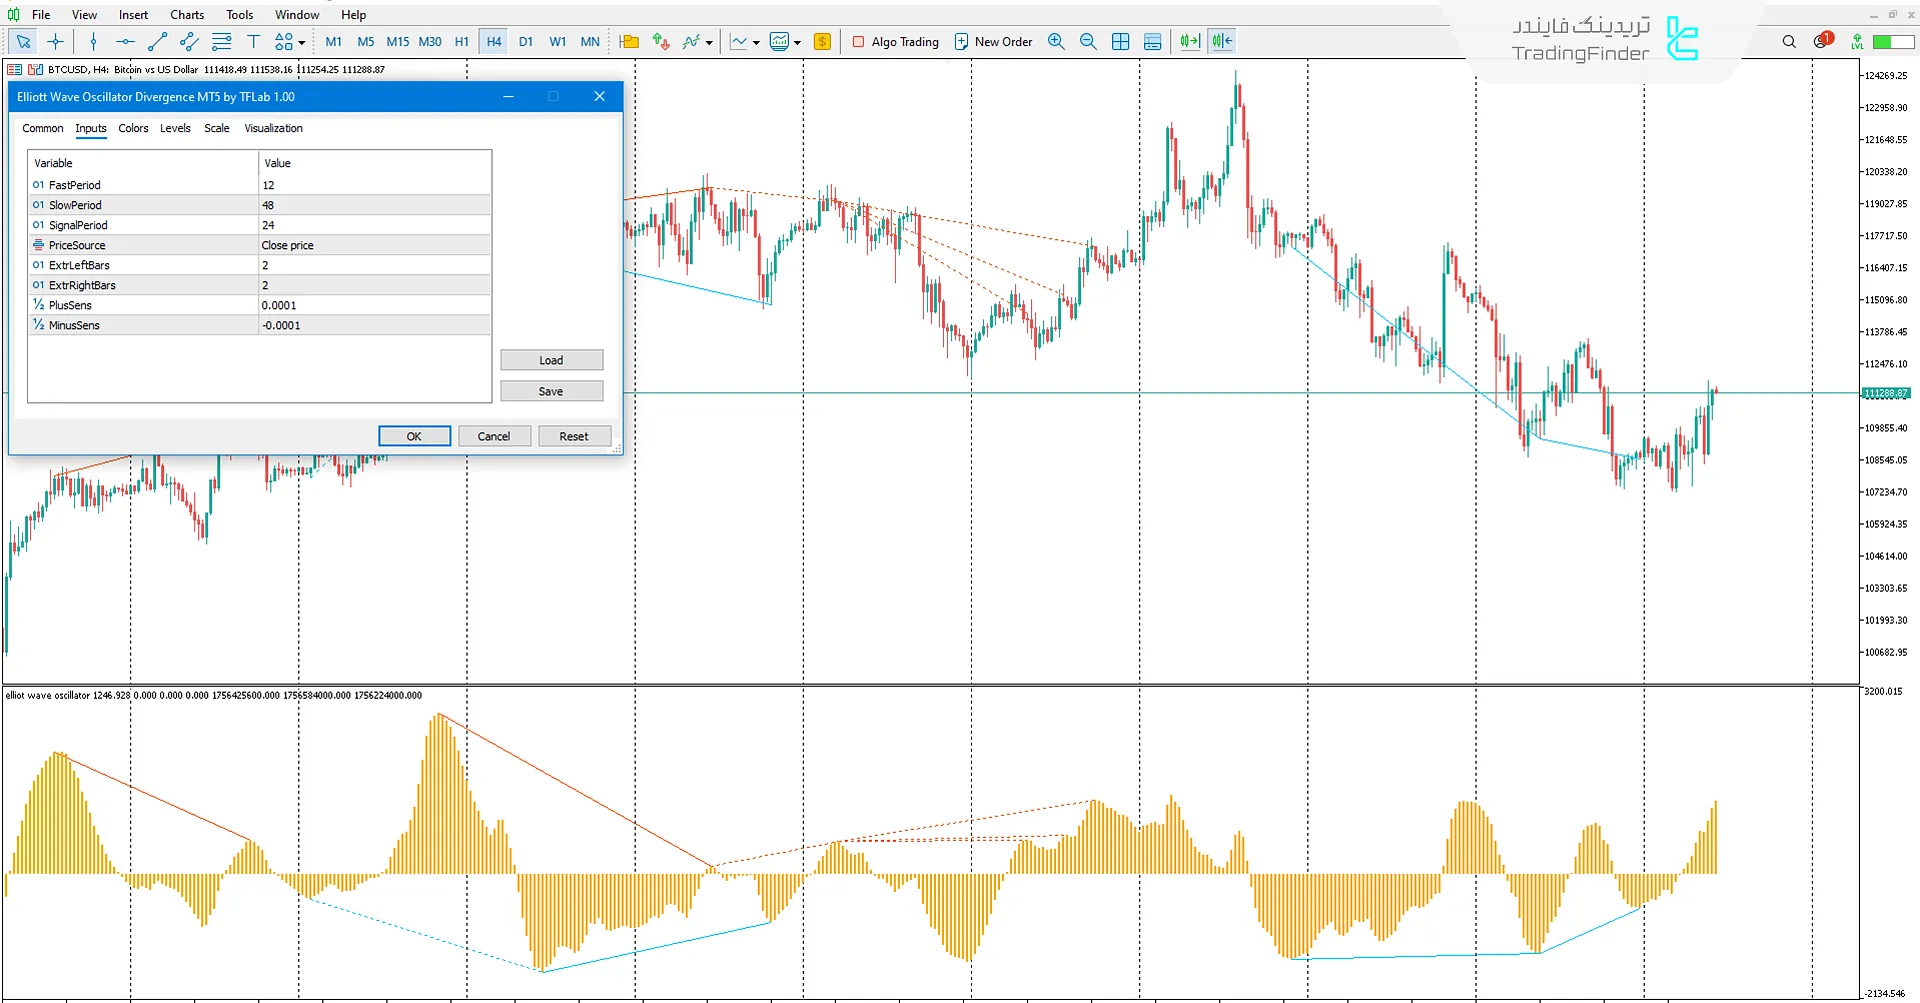
Task: Open the chart type dropdown
Action: point(757,42)
